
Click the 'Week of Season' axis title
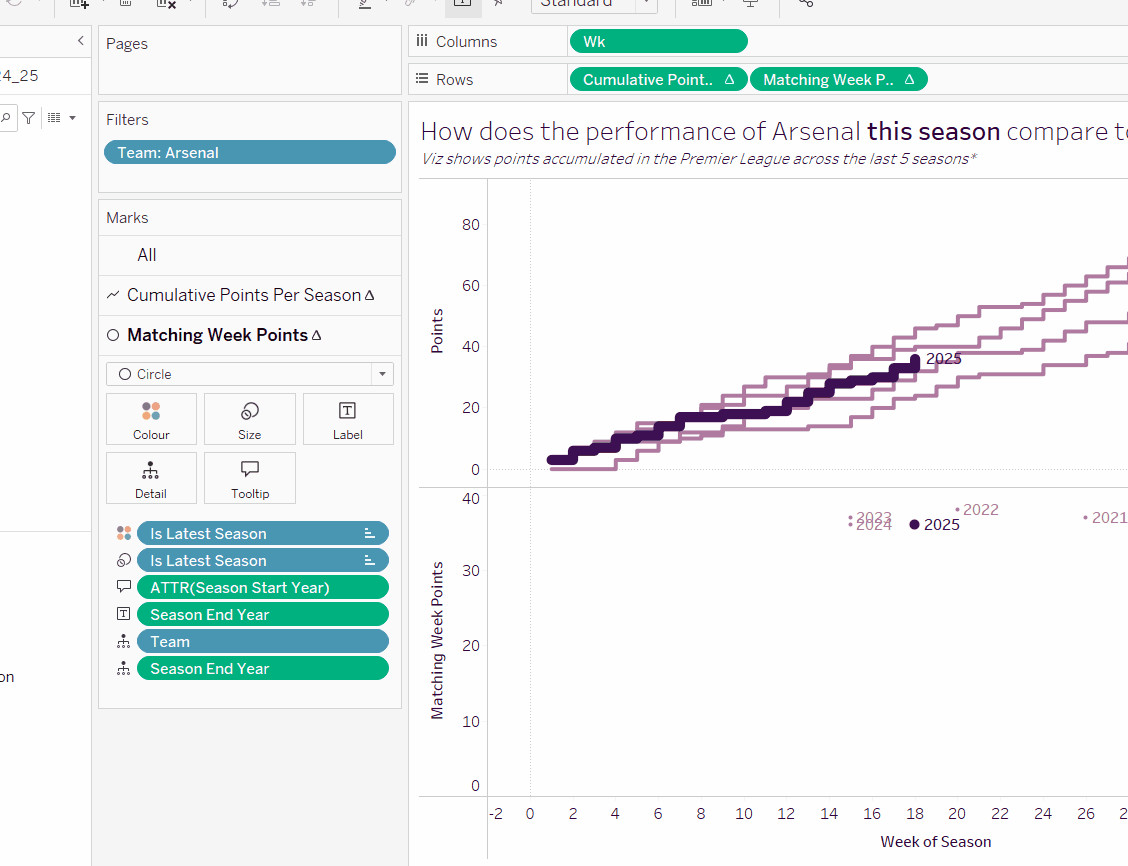935,842
